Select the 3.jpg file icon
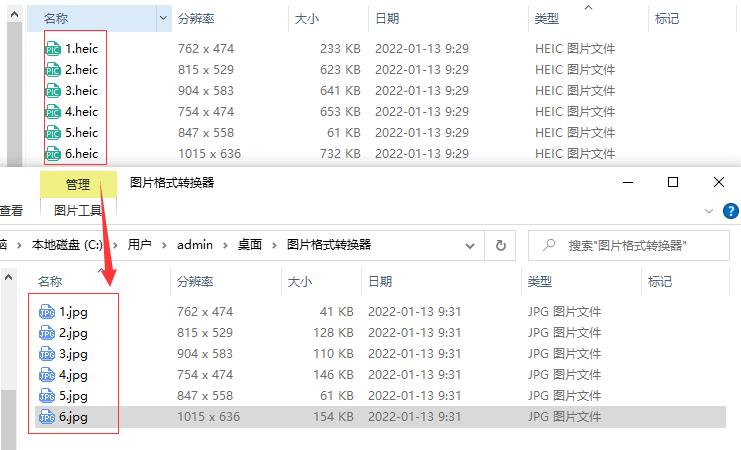Screen dimensions: 741x450 (47, 354)
